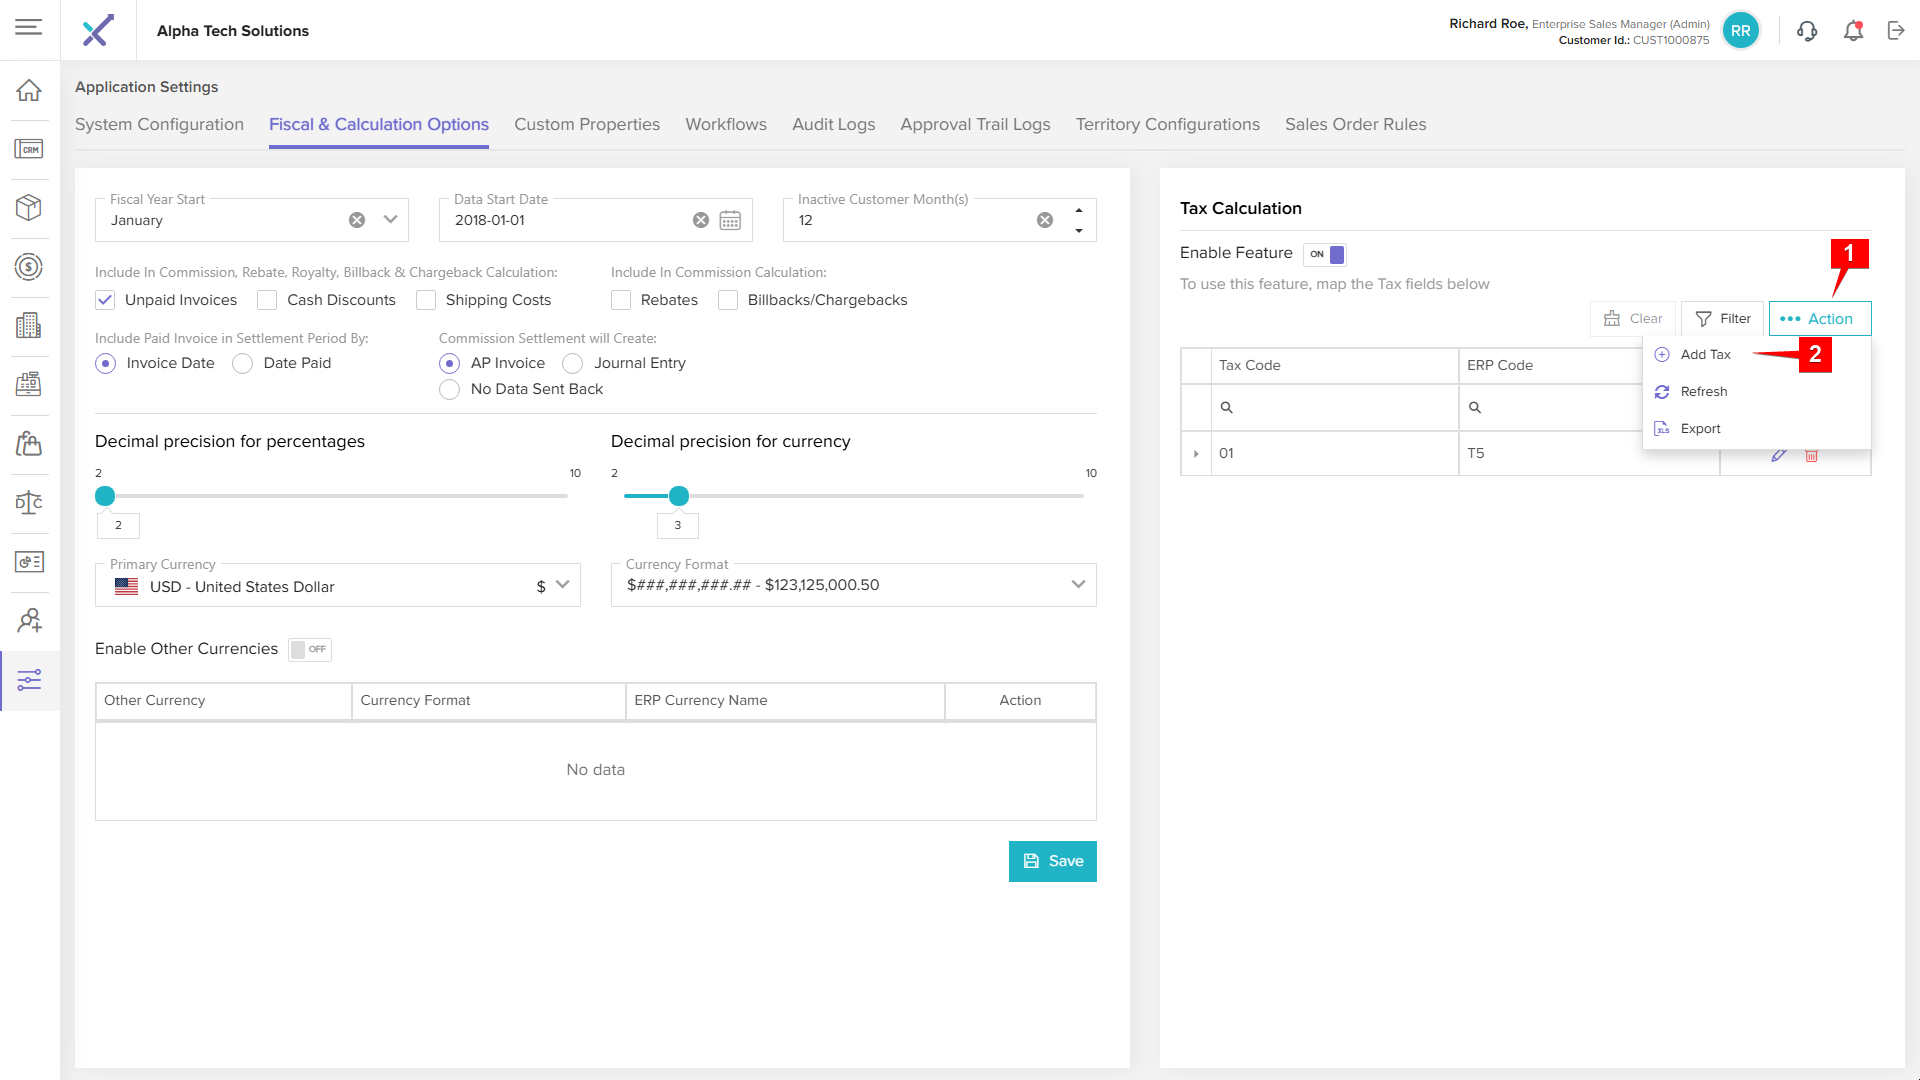Click the Save button
The height and width of the screenshot is (1080, 1920).
point(1052,861)
